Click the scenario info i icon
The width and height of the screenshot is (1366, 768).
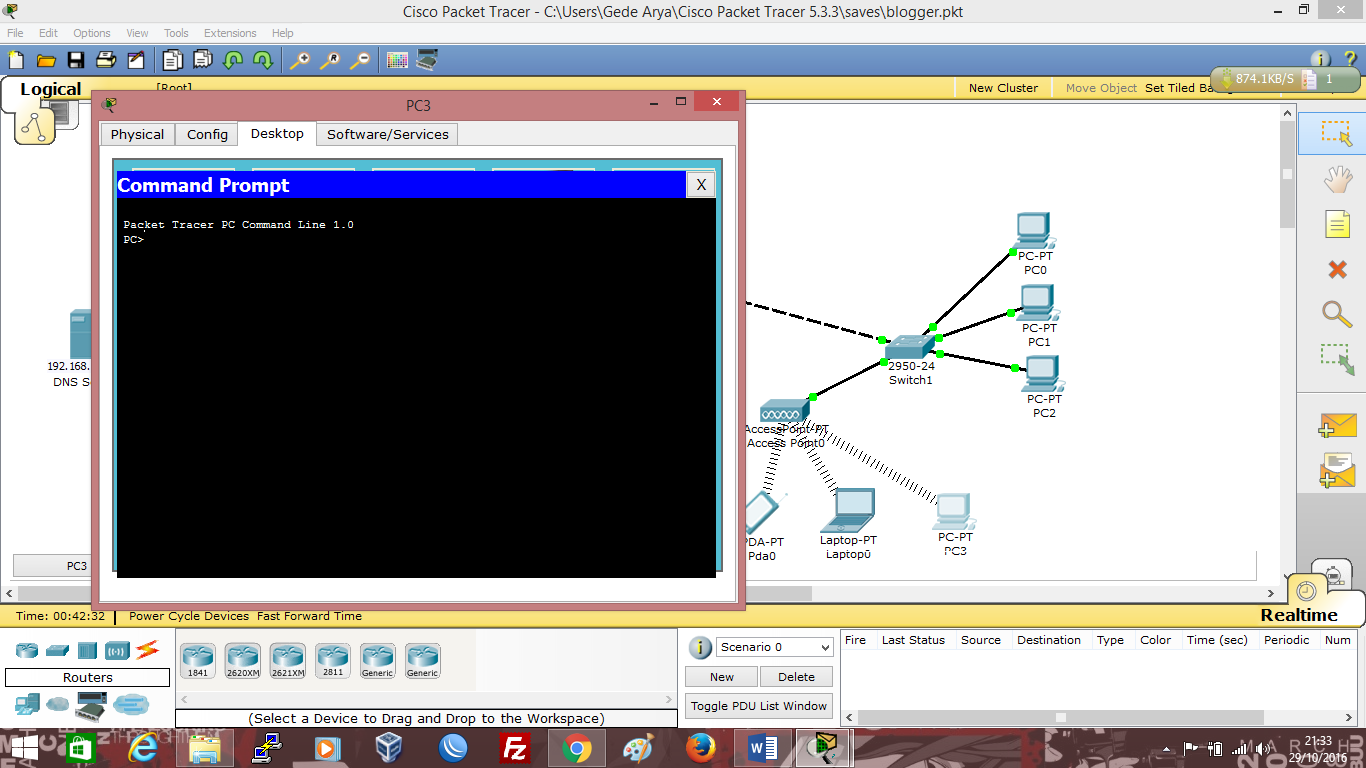point(700,647)
